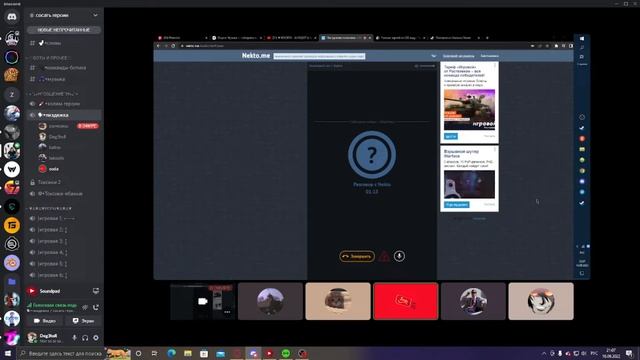The image size is (640, 360).
Task: Toggle noise suppression icon in voice panel
Action: [x=85, y=307]
